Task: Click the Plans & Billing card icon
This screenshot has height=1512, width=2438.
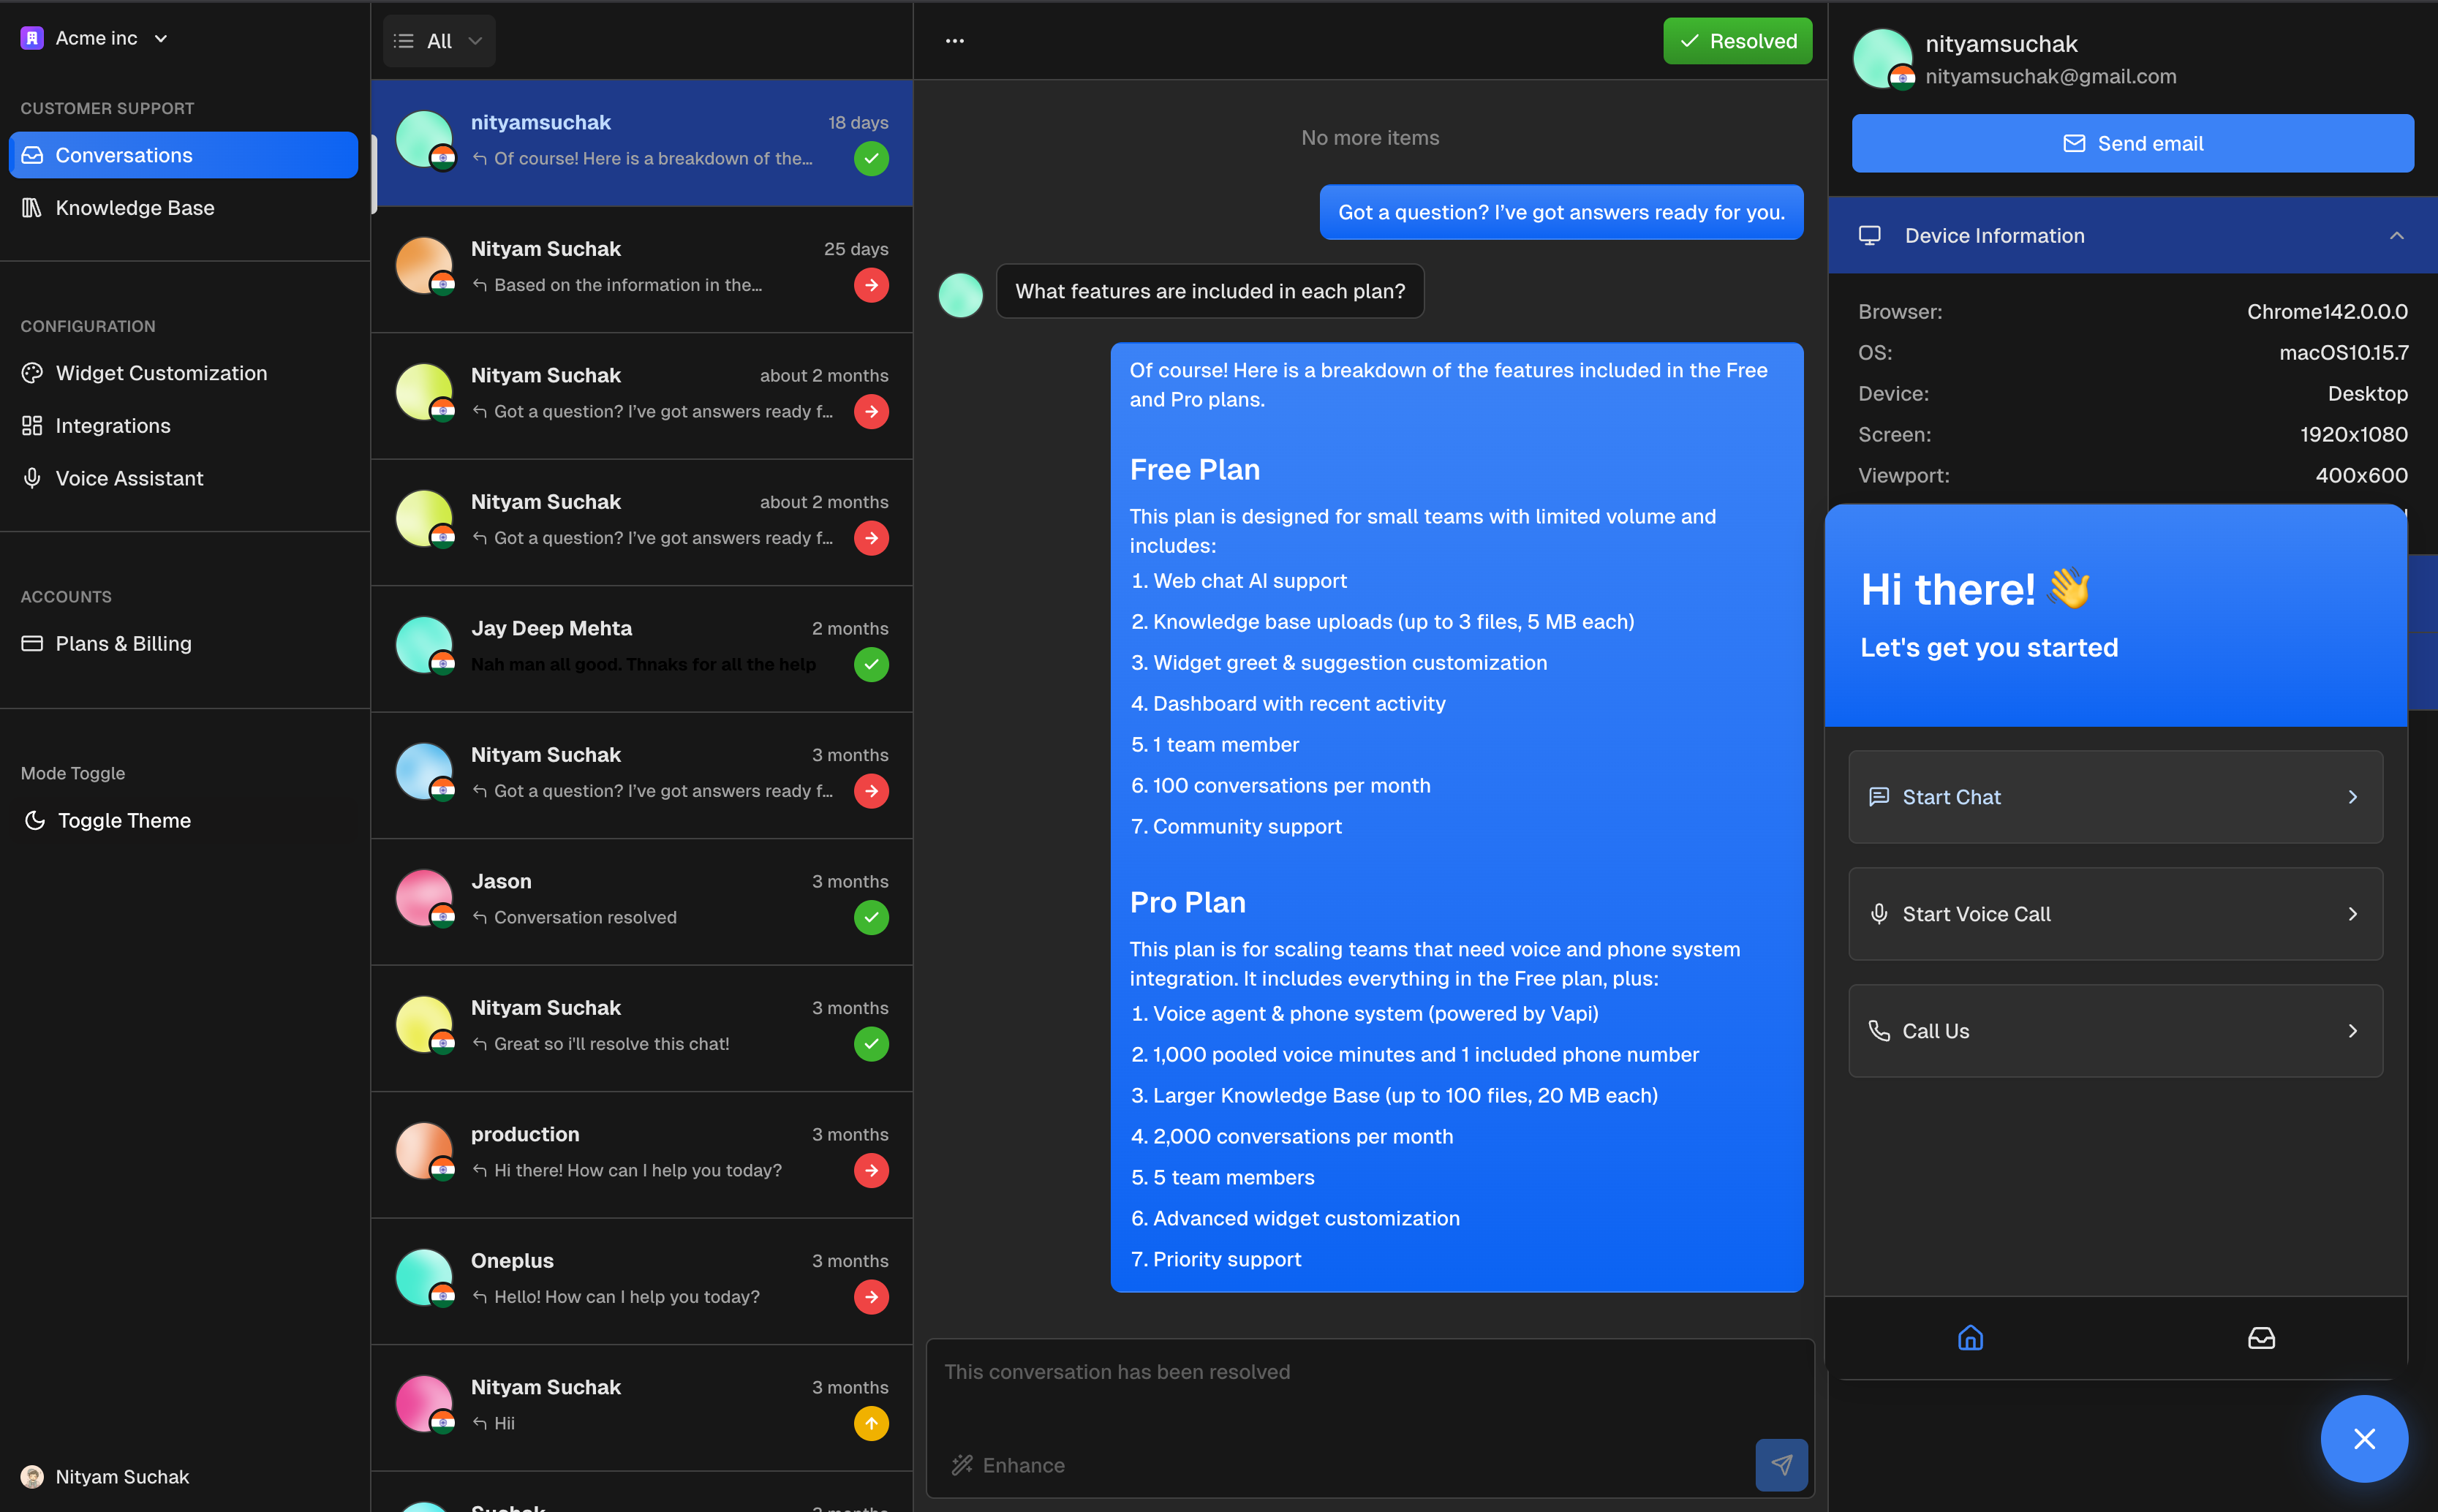Action: coord(34,643)
